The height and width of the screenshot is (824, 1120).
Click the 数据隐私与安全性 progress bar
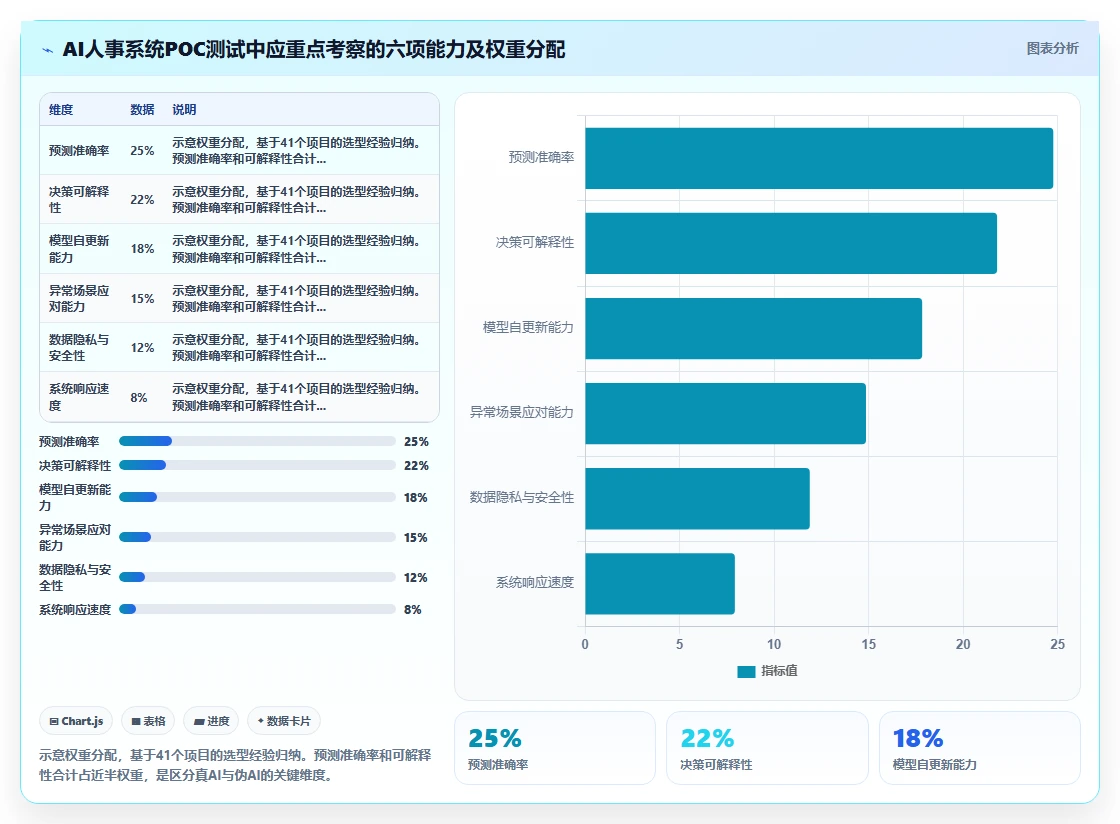[x=257, y=577]
